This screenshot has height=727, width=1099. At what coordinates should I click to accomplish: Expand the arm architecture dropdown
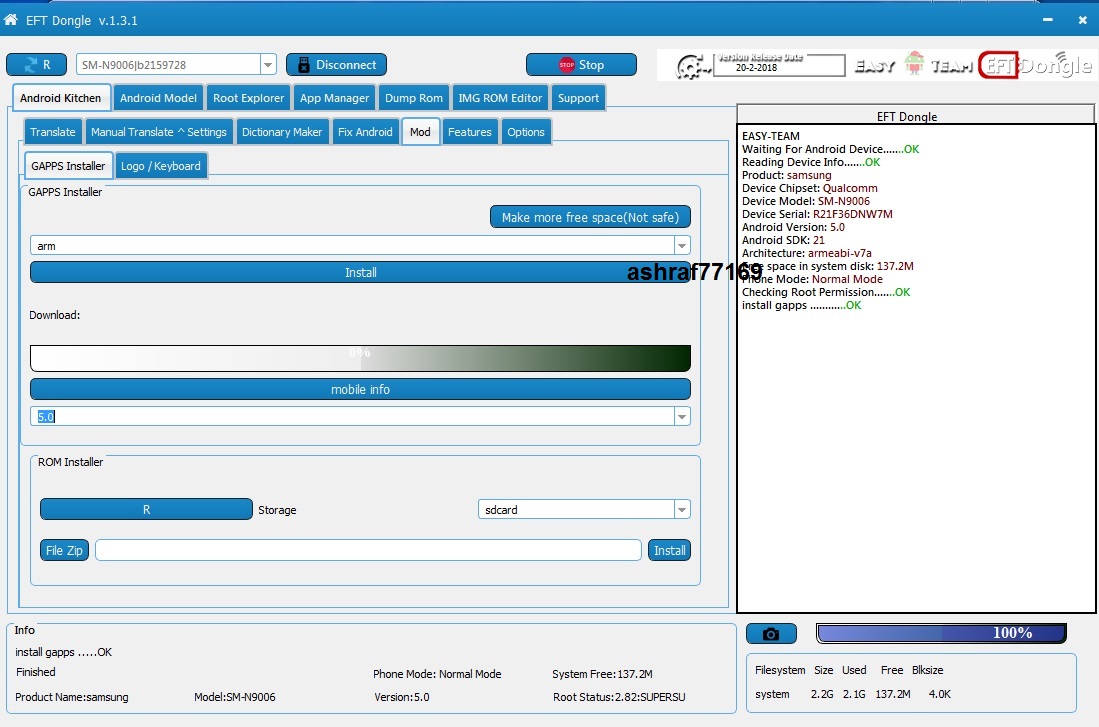click(x=681, y=246)
